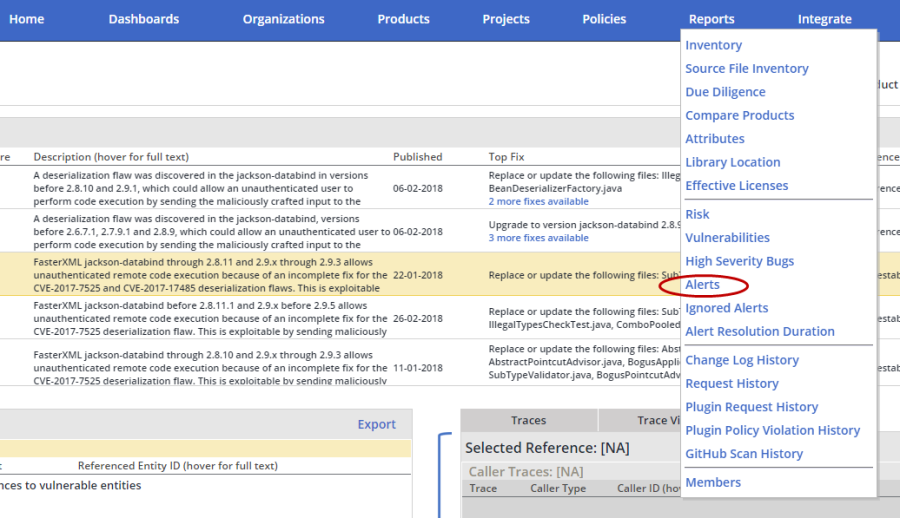
Task: Click the '3 more fixes available' link
Action: [538, 238]
